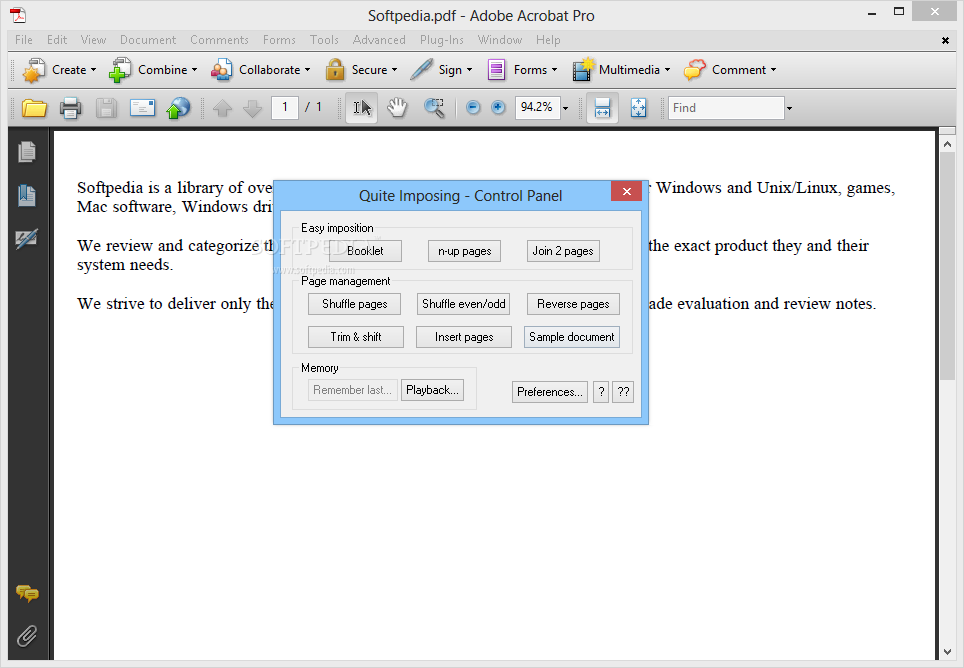Open the Tools menu
964x668 pixels.
coord(324,40)
